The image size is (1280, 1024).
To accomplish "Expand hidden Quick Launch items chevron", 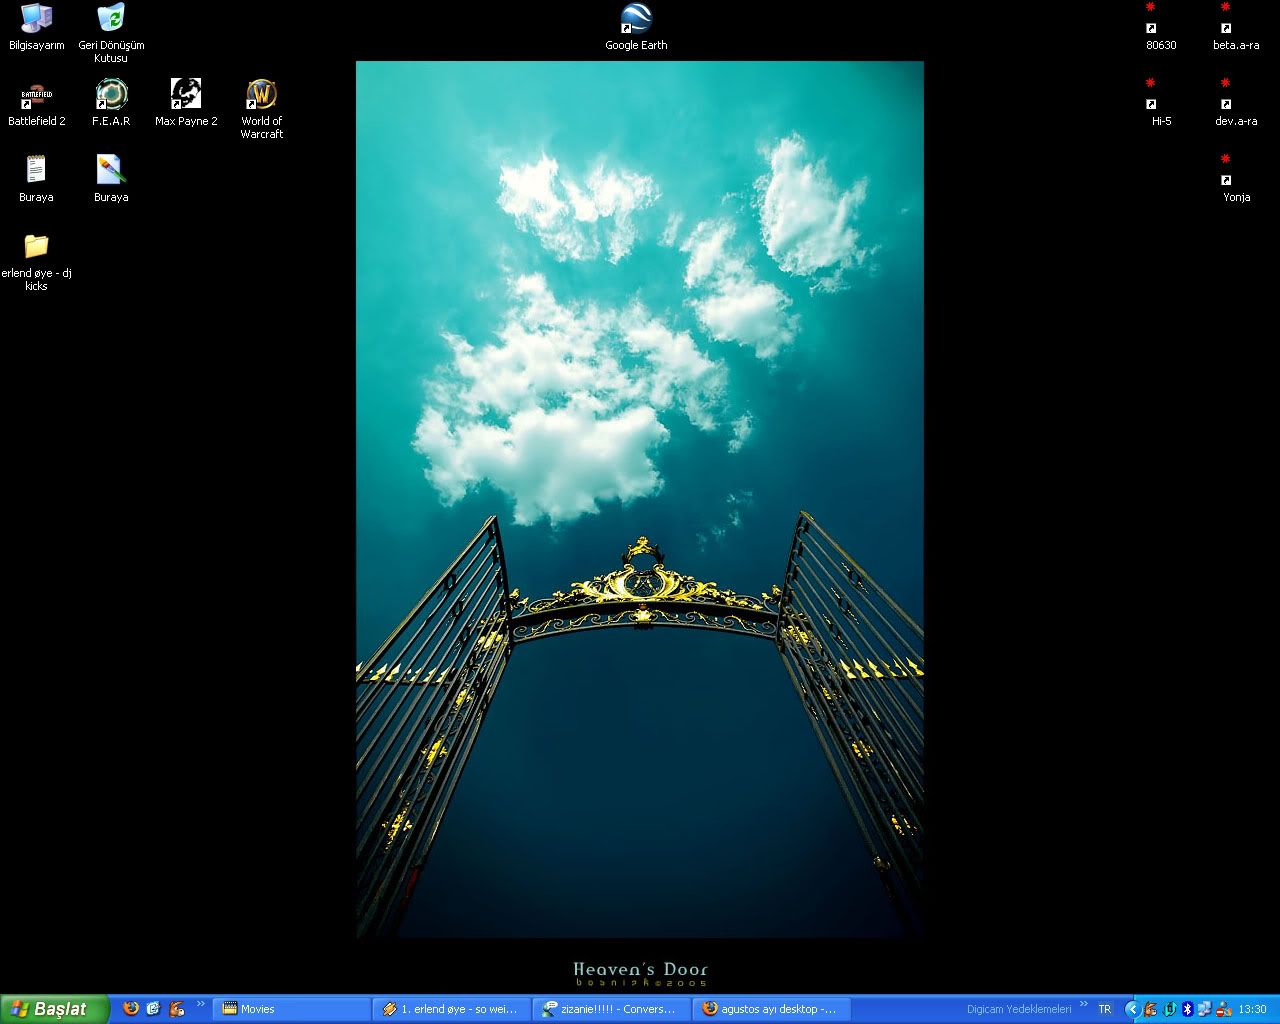I will pyautogui.click(x=201, y=1005).
